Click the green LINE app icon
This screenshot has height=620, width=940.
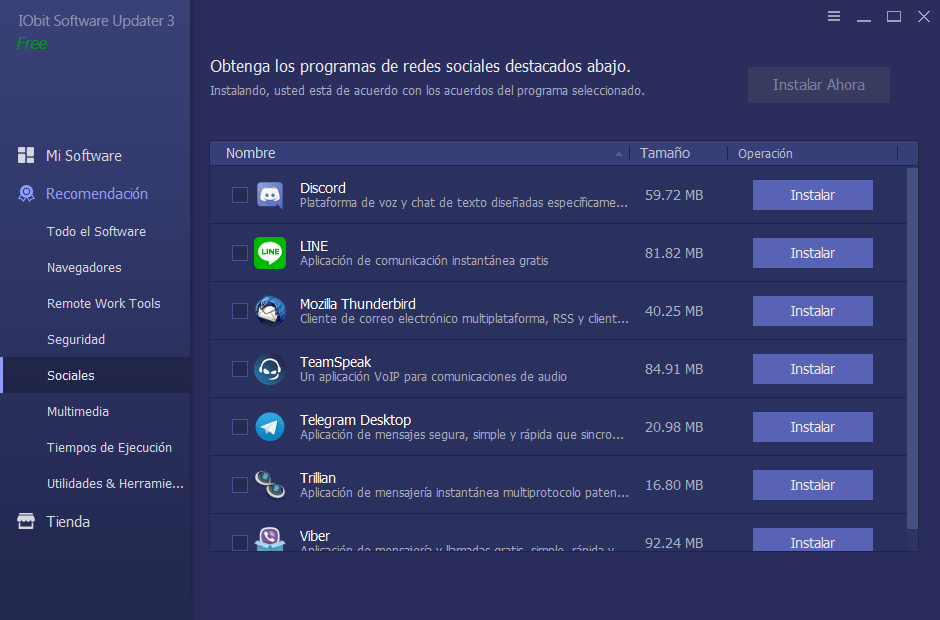pos(270,253)
